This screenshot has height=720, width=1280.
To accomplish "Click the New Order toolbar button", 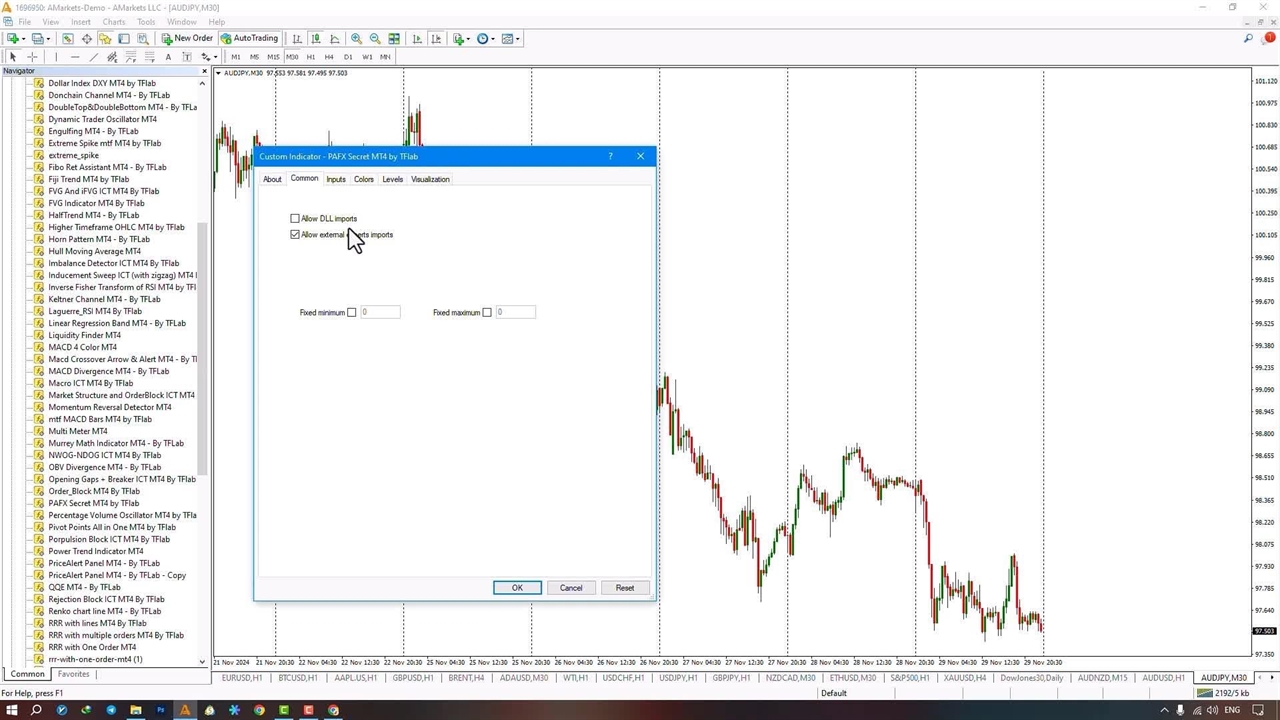I will 187,39.
